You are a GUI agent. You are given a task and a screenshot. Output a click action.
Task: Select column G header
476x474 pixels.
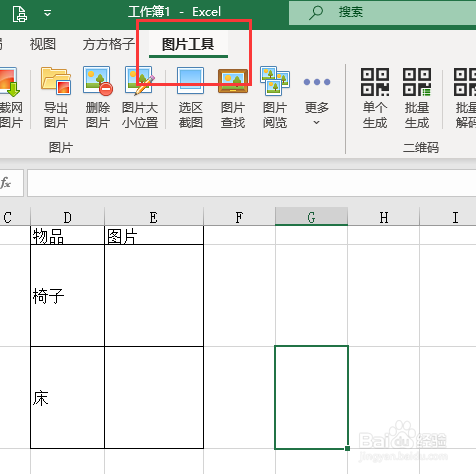tap(311, 217)
